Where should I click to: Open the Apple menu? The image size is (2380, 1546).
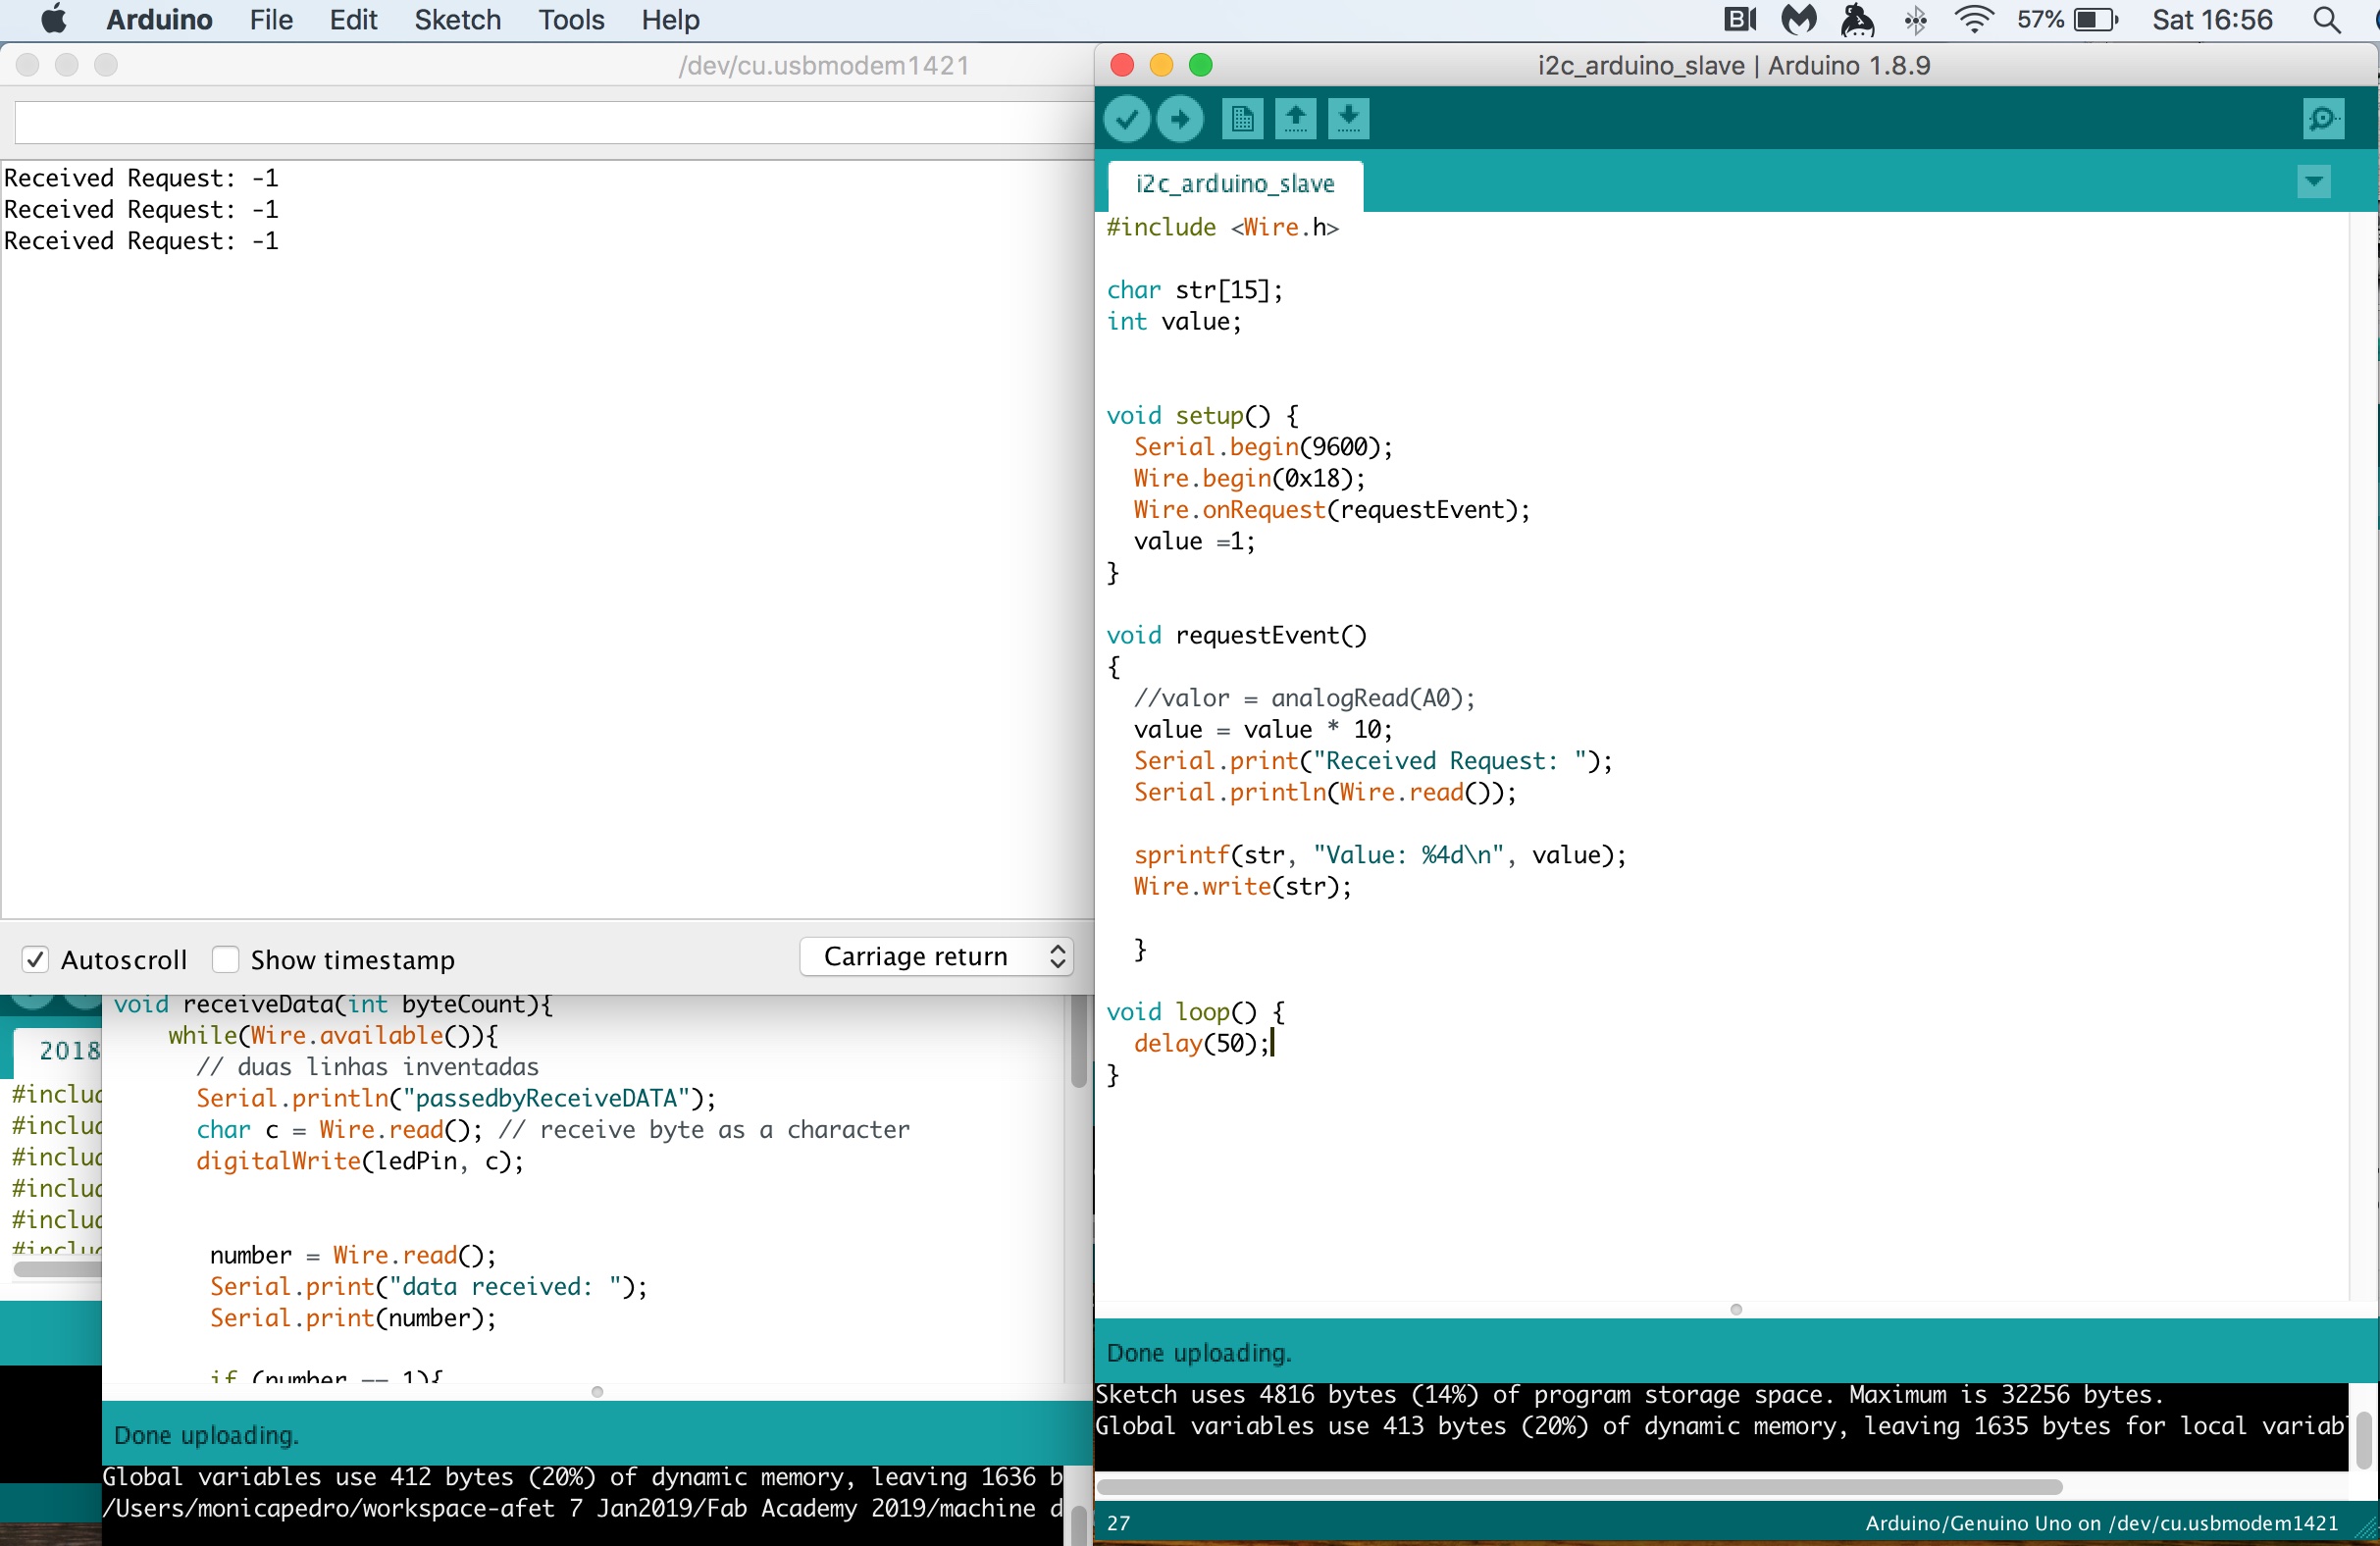click(x=54, y=19)
